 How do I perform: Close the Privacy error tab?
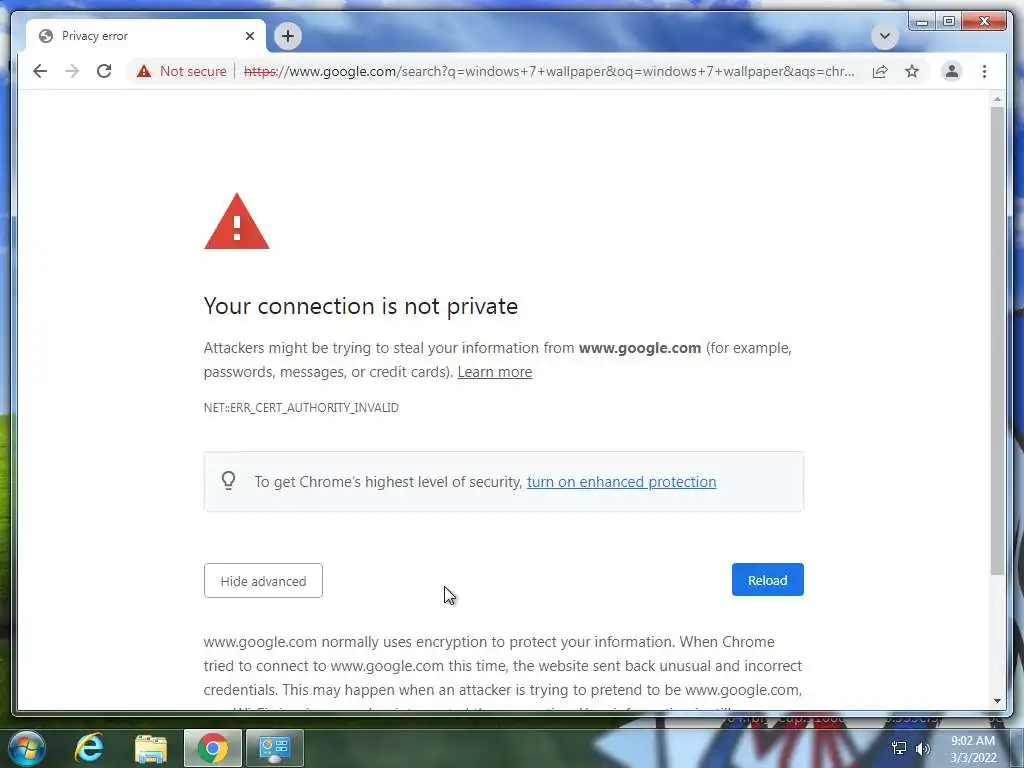click(x=249, y=36)
